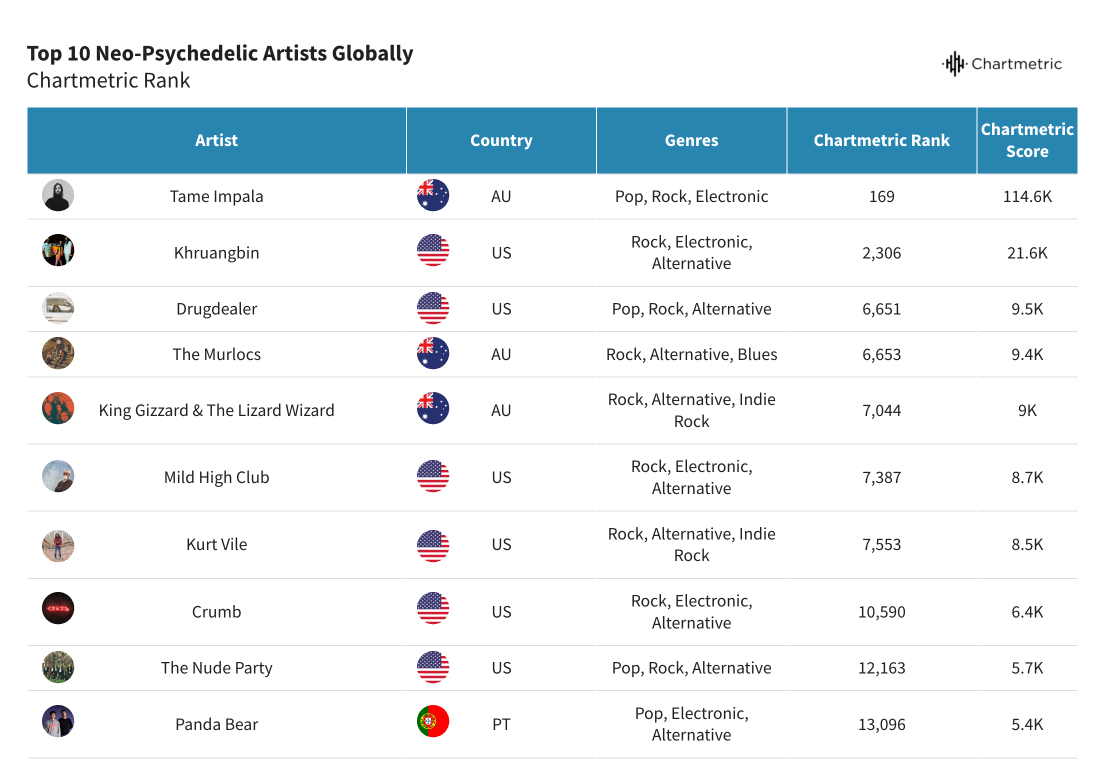Click the Portugal flag in Panda Bear's row
Screen dimensions: 1095x778
(433, 722)
